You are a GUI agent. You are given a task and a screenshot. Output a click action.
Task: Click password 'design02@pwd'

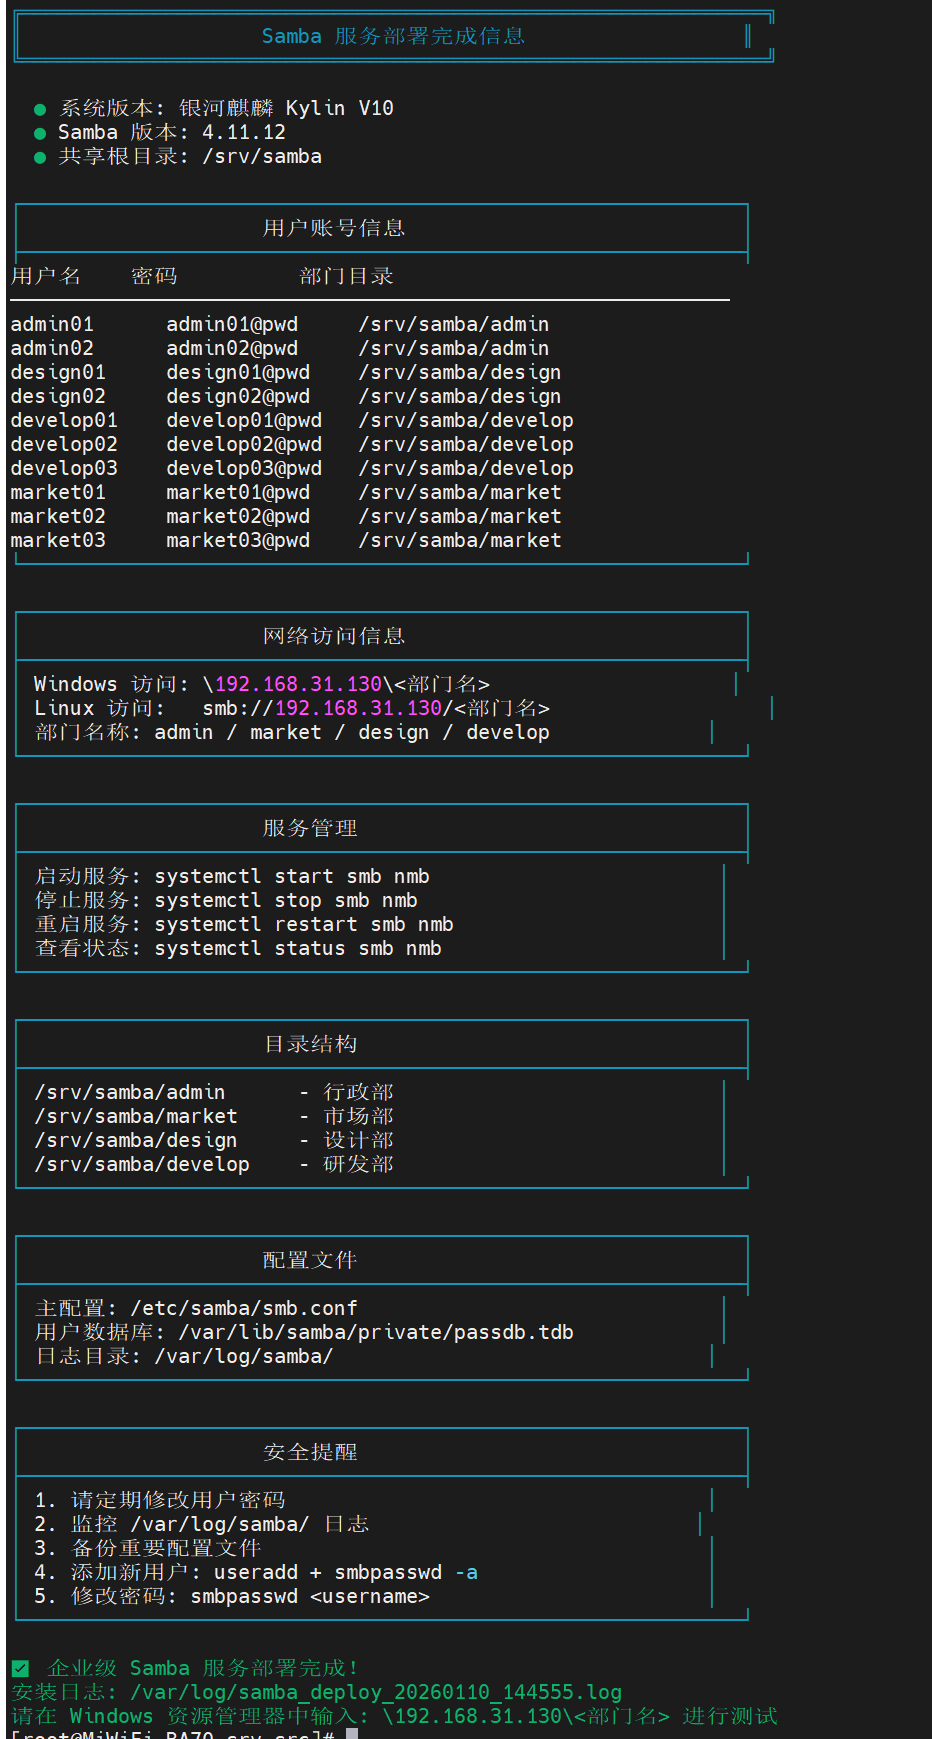pyautogui.click(x=238, y=396)
